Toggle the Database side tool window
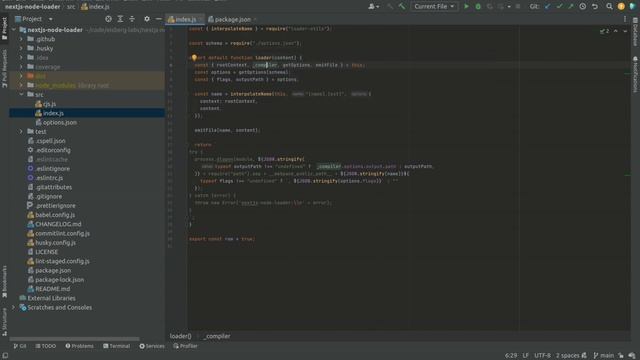This screenshot has width=640, height=360. click(x=635, y=32)
